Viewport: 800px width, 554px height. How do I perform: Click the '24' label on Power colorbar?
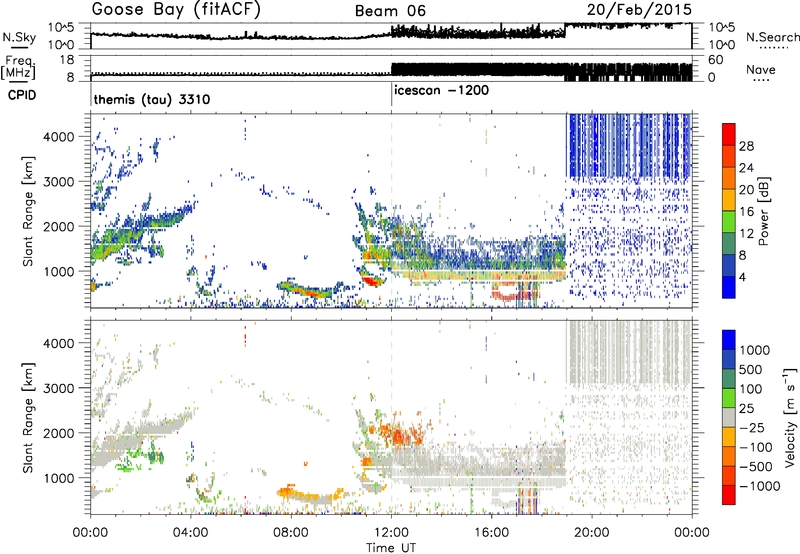[746, 168]
